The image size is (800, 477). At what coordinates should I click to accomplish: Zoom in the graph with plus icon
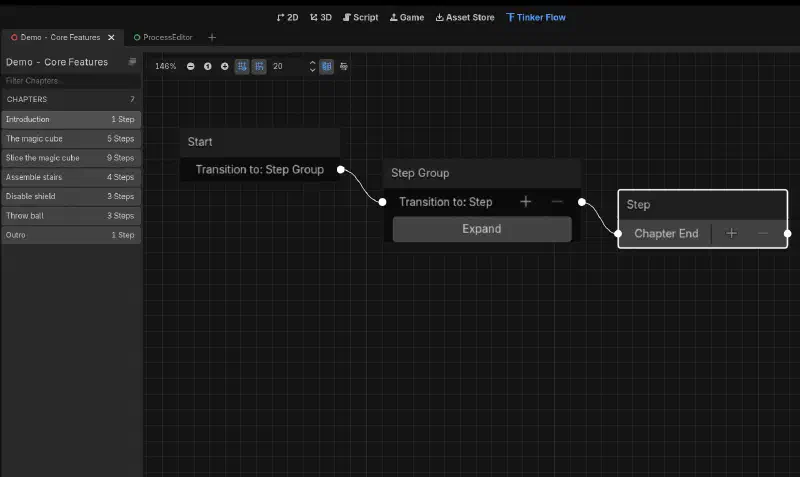tap(224, 66)
